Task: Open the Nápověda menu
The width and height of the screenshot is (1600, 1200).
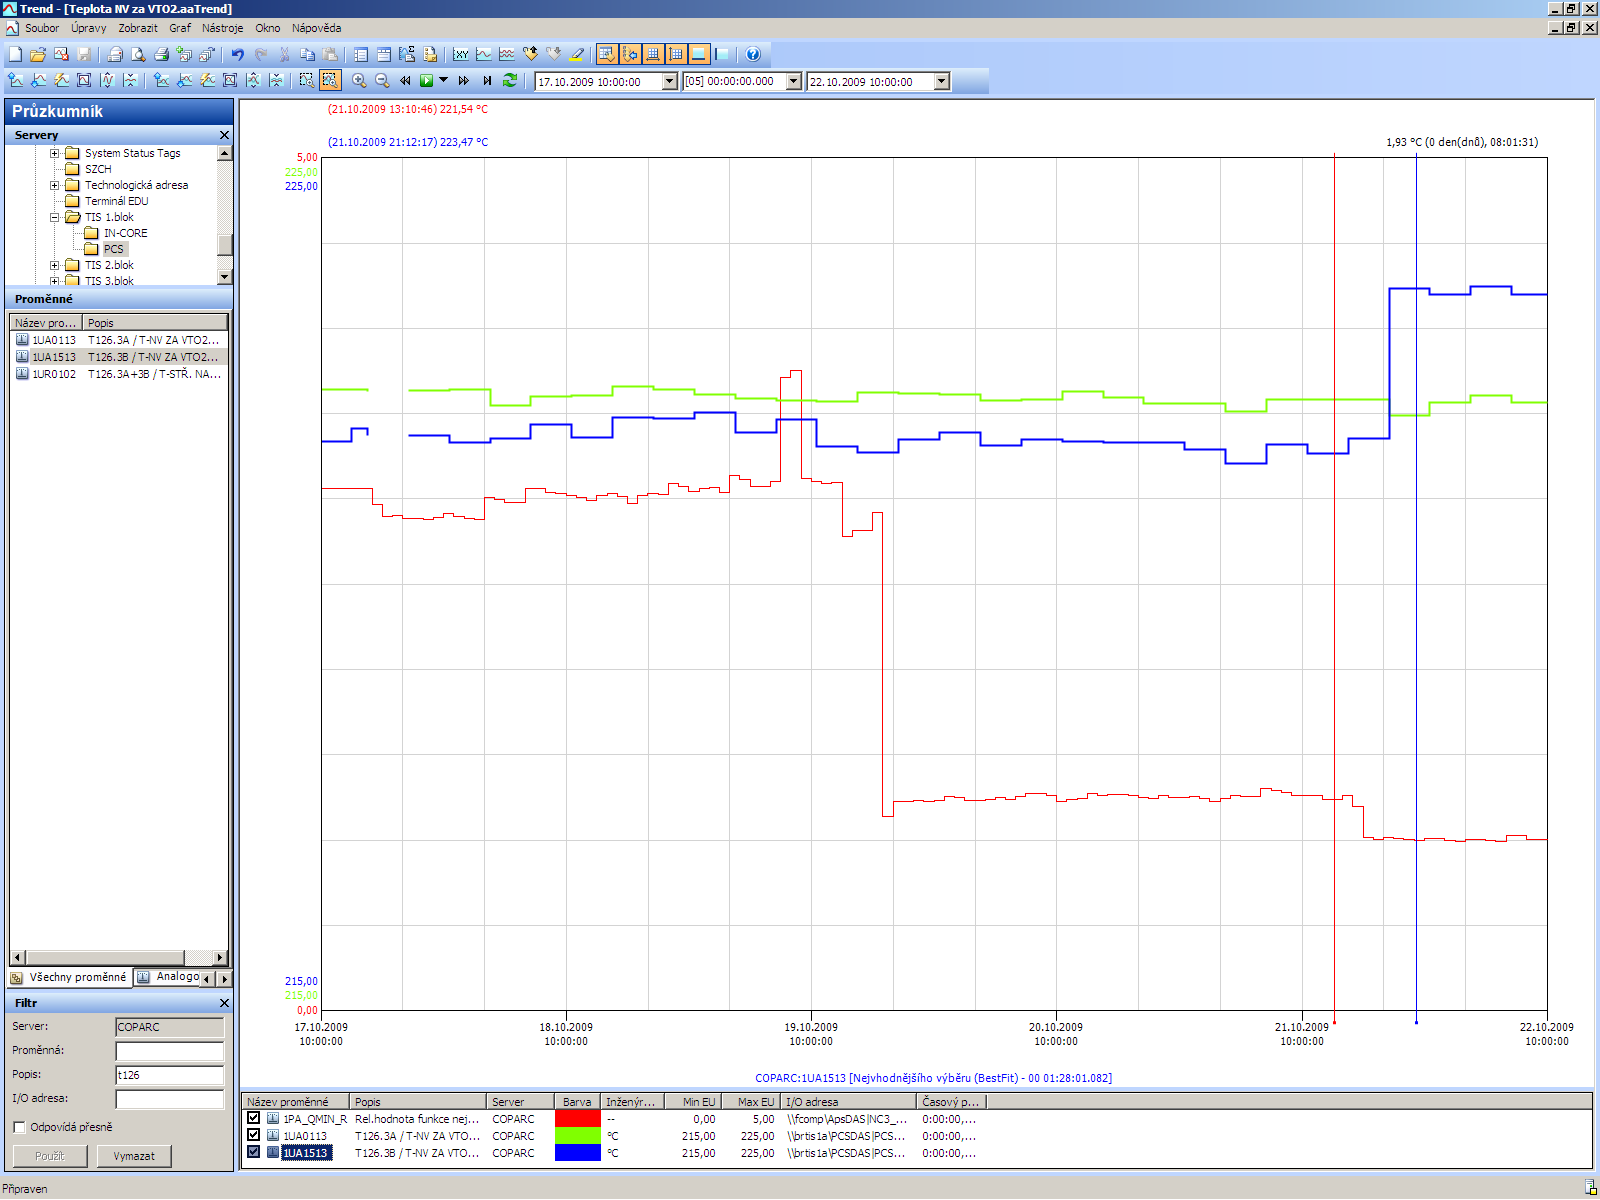Action: (316, 28)
